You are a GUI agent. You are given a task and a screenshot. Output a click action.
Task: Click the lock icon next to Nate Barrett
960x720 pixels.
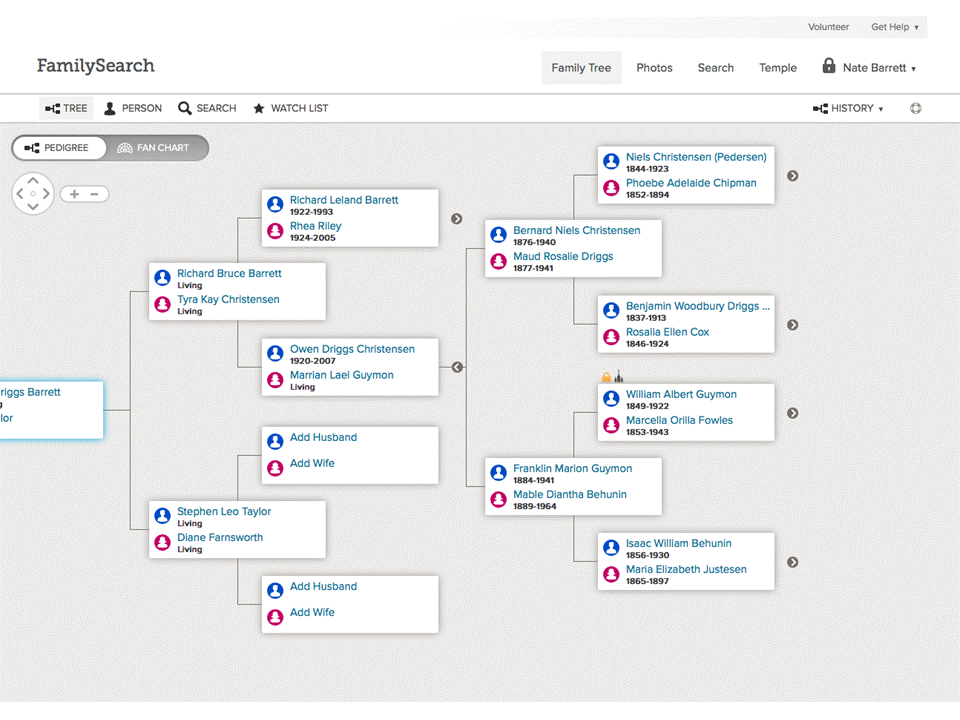tap(828, 67)
